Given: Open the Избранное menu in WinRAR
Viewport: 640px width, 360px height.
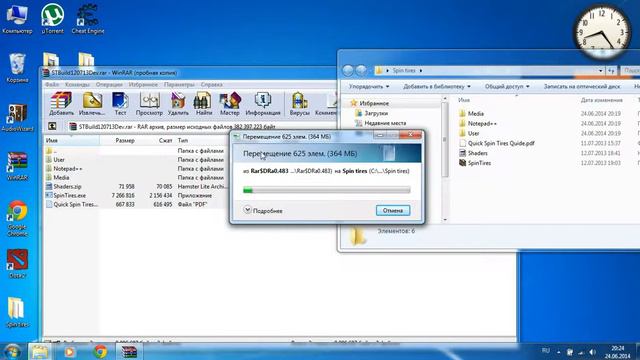Looking at the screenshot, I should (143, 84).
